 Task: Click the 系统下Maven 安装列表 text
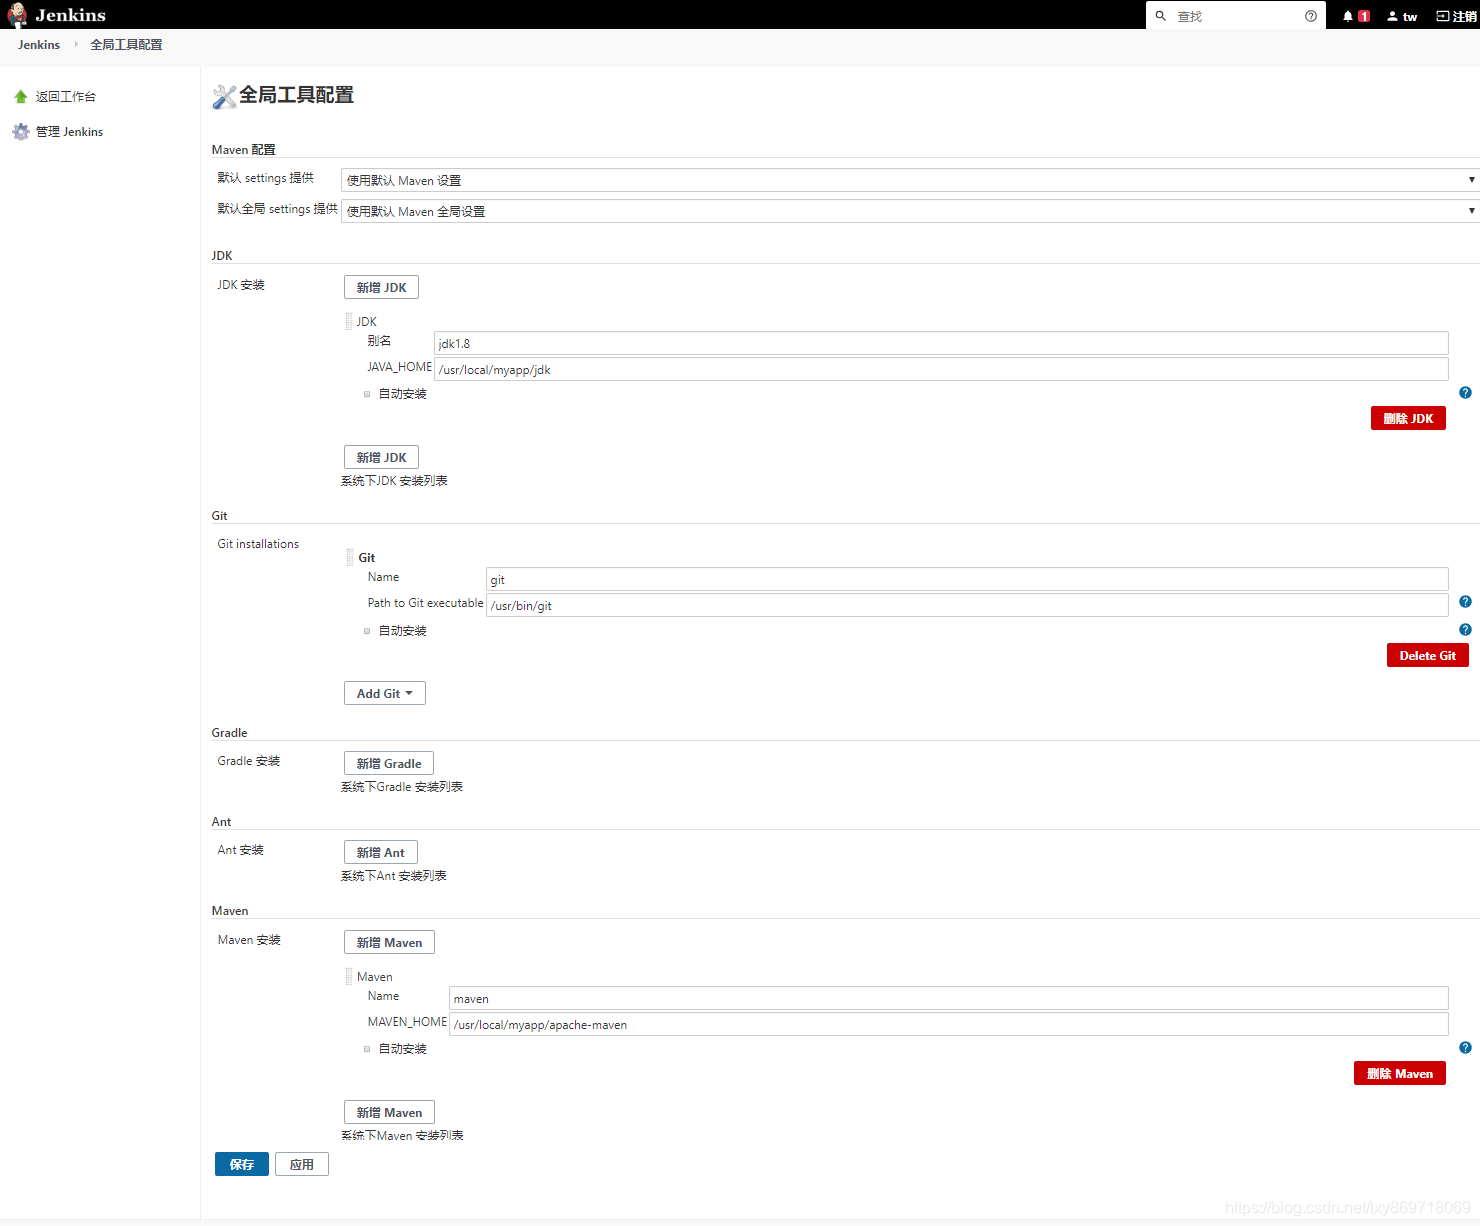pos(402,1136)
